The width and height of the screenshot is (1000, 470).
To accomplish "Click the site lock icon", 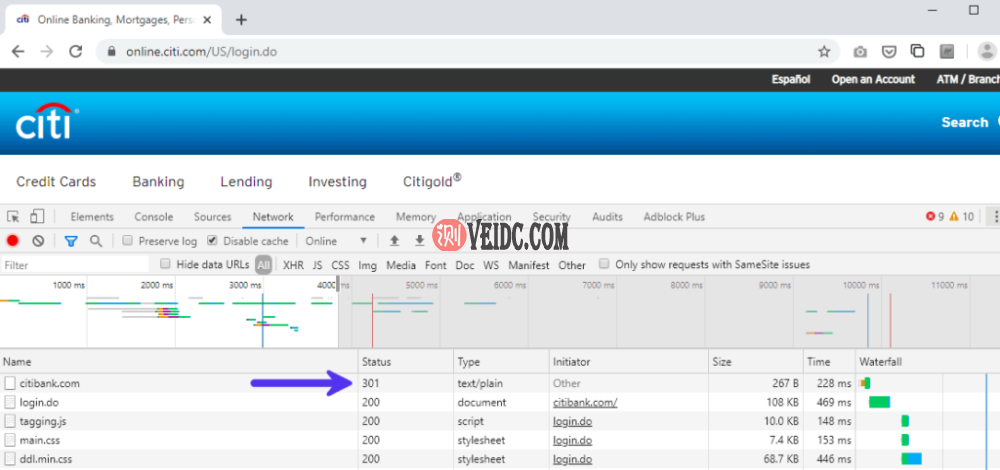I will coord(112,52).
